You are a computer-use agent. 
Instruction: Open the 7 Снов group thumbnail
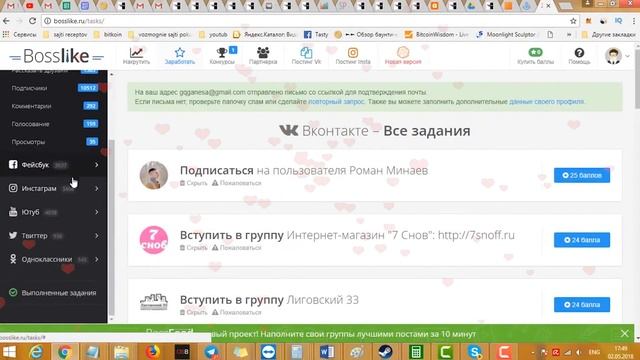point(154,240)
